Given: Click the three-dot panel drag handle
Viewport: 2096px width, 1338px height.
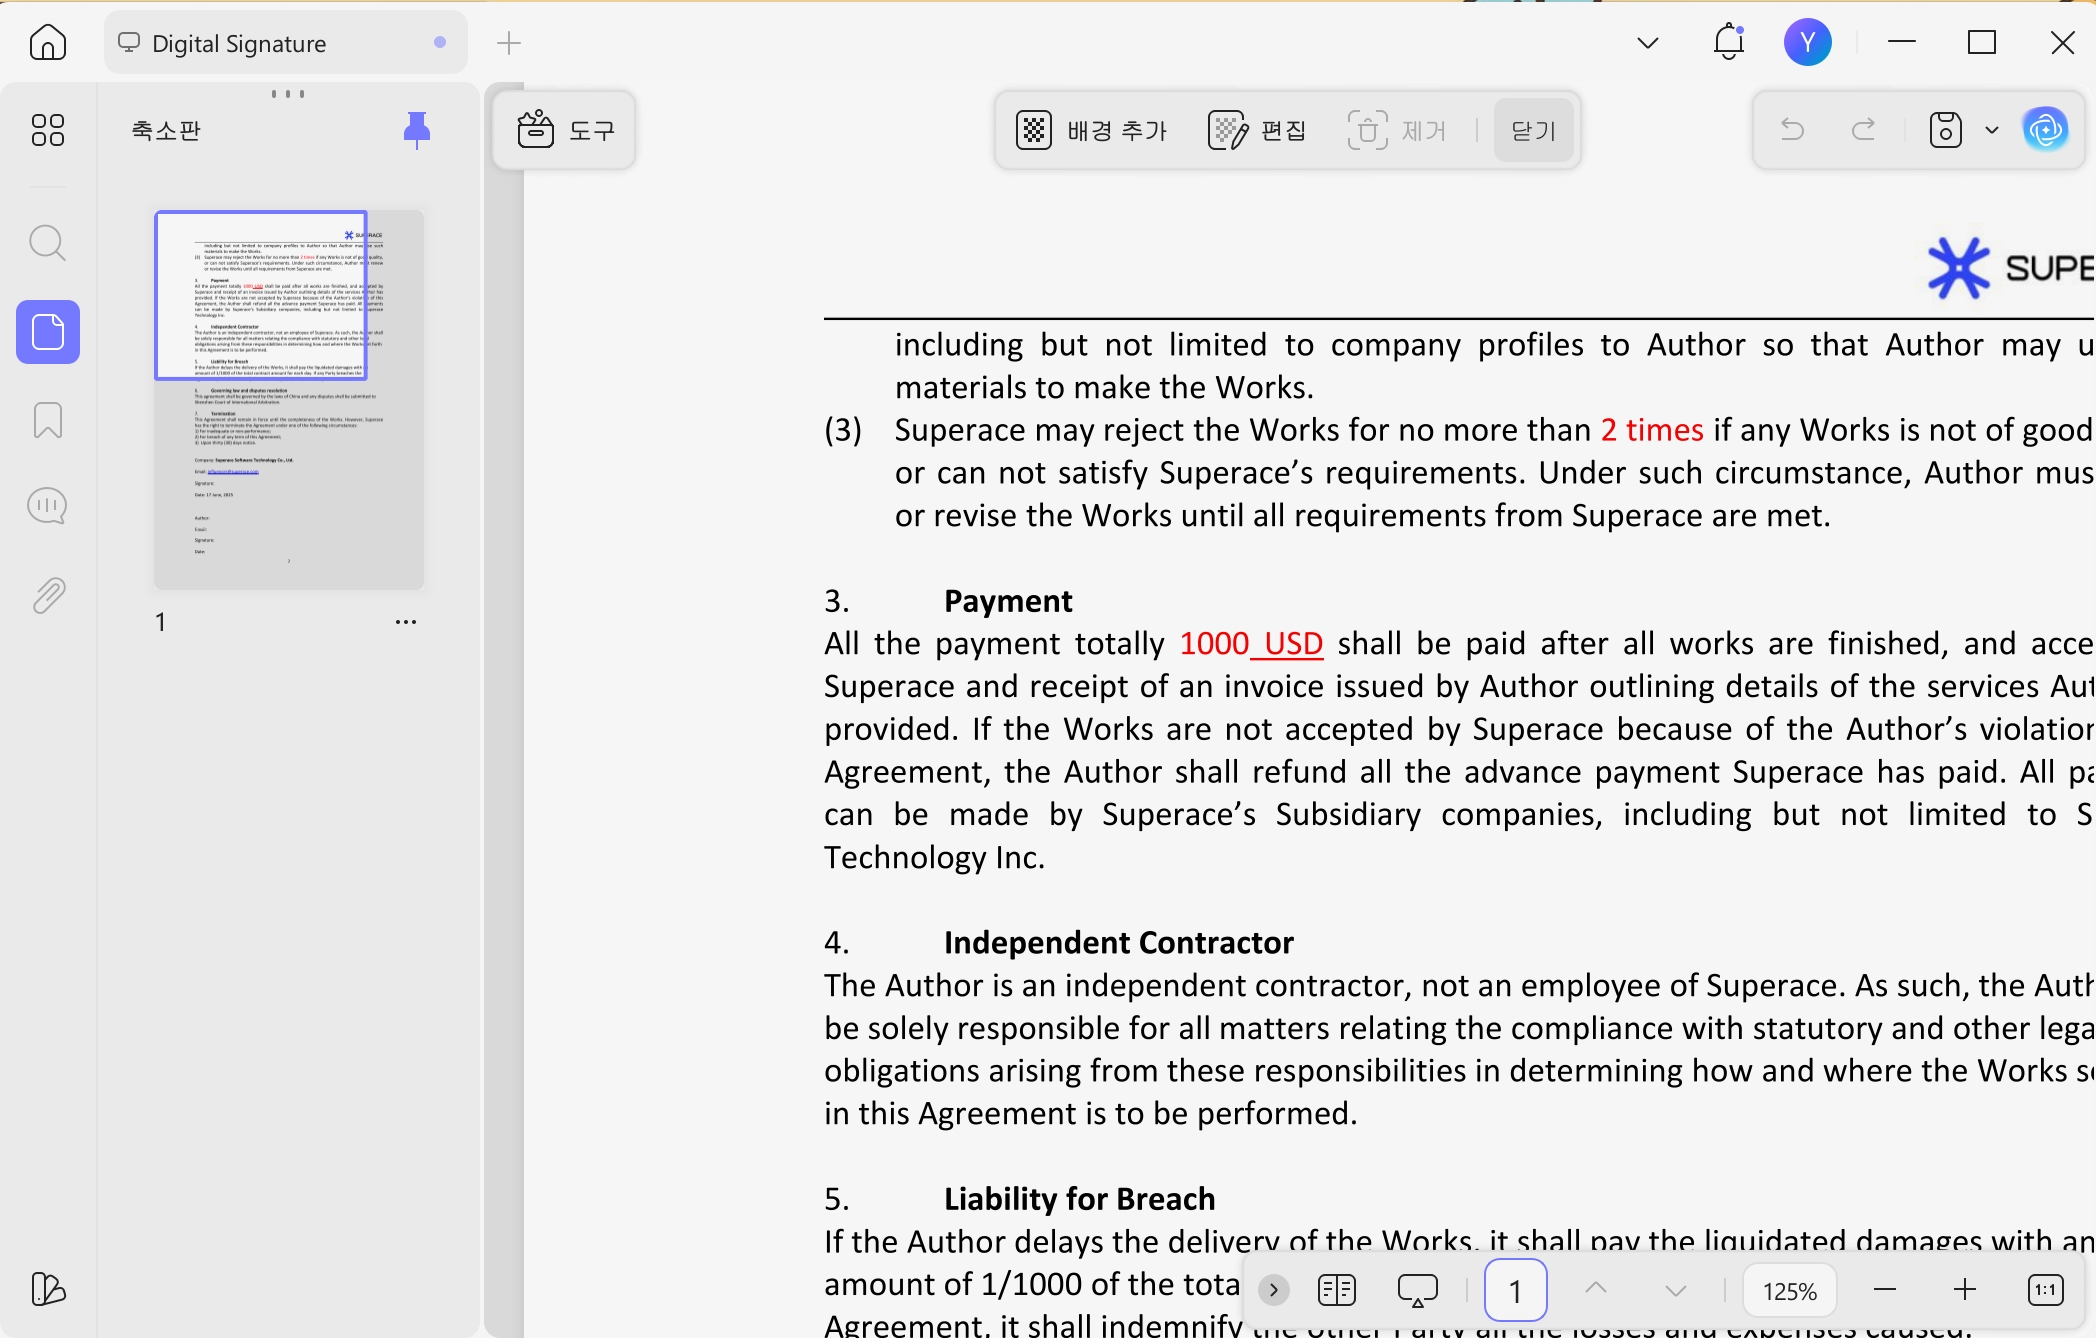Looking at the screenshot, I should click(x=288, y=94).
